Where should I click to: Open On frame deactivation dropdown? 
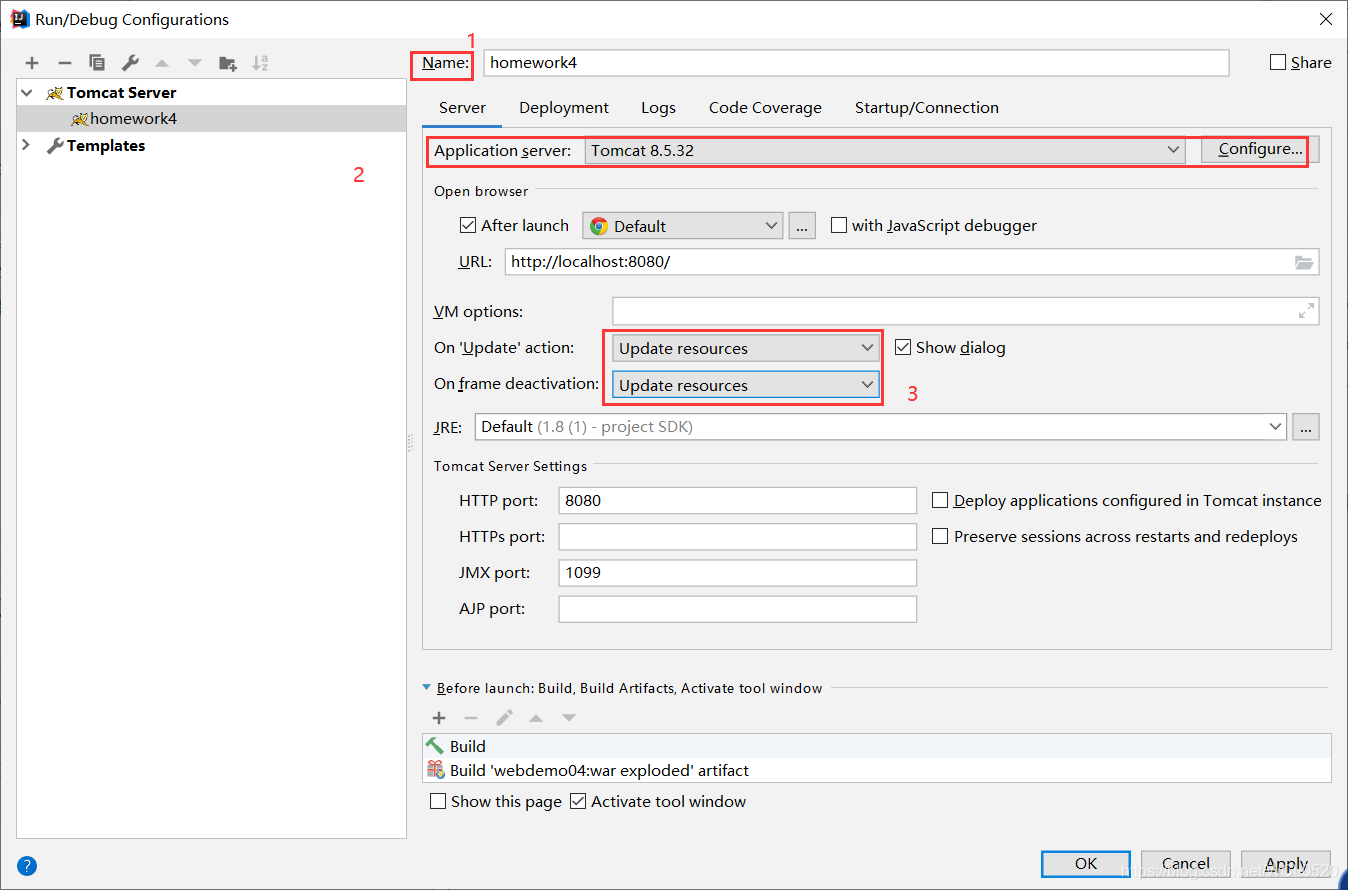click(746, 385)
